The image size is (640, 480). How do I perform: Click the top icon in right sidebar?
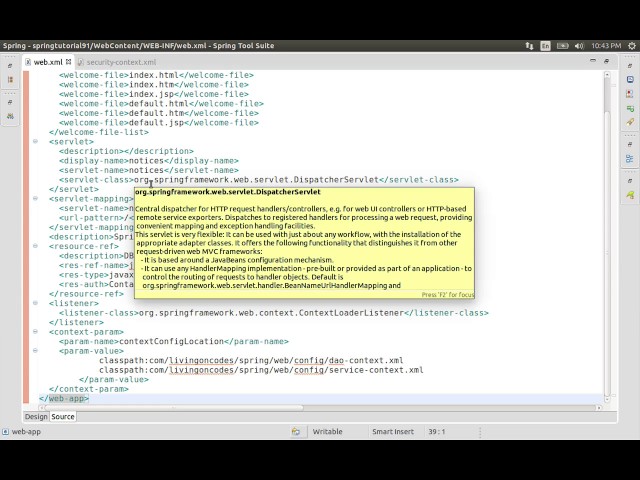tap(629, 65)
